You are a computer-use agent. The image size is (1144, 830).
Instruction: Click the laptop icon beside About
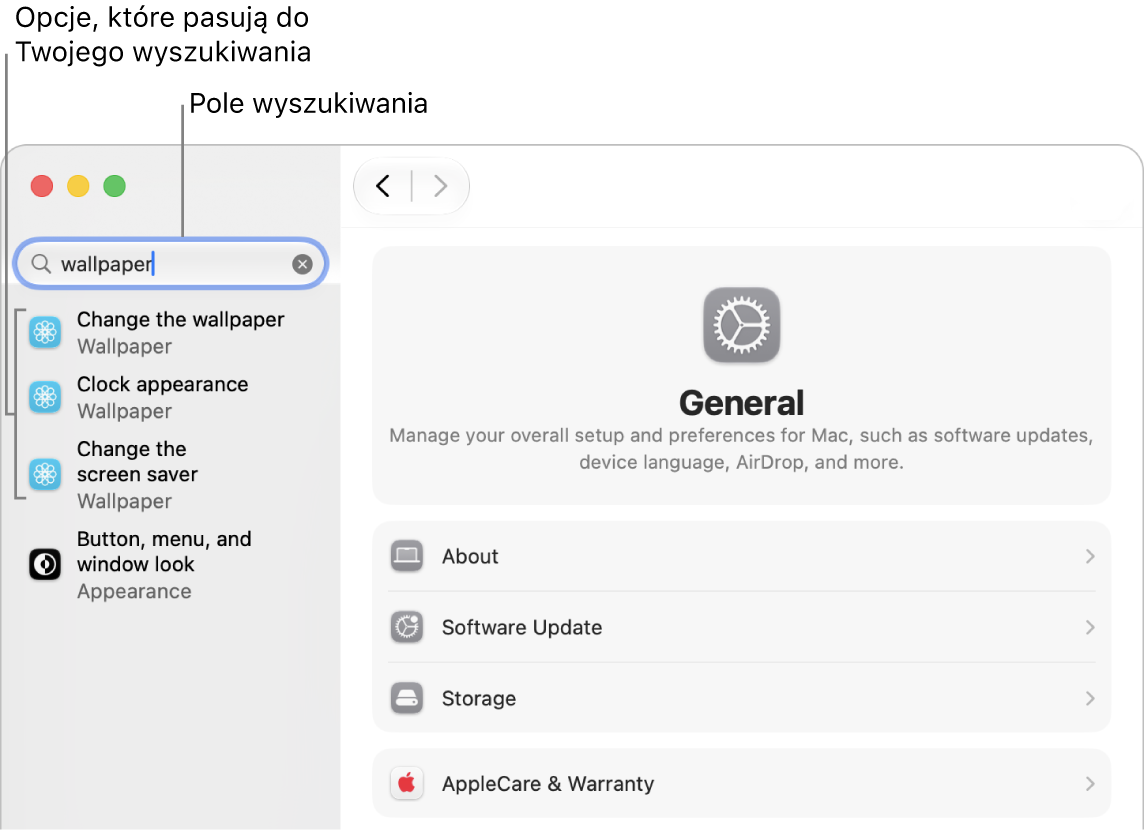coord(406,556)
